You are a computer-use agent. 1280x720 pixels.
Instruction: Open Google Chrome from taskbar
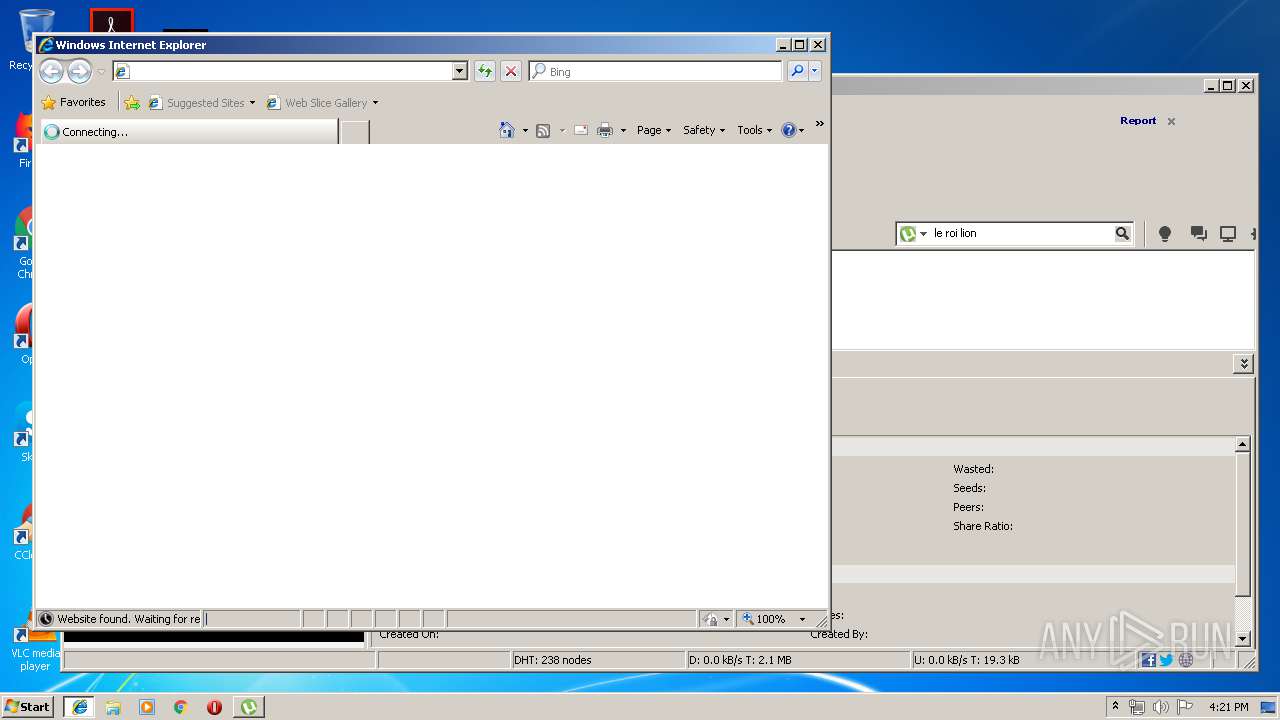(181, 707)
